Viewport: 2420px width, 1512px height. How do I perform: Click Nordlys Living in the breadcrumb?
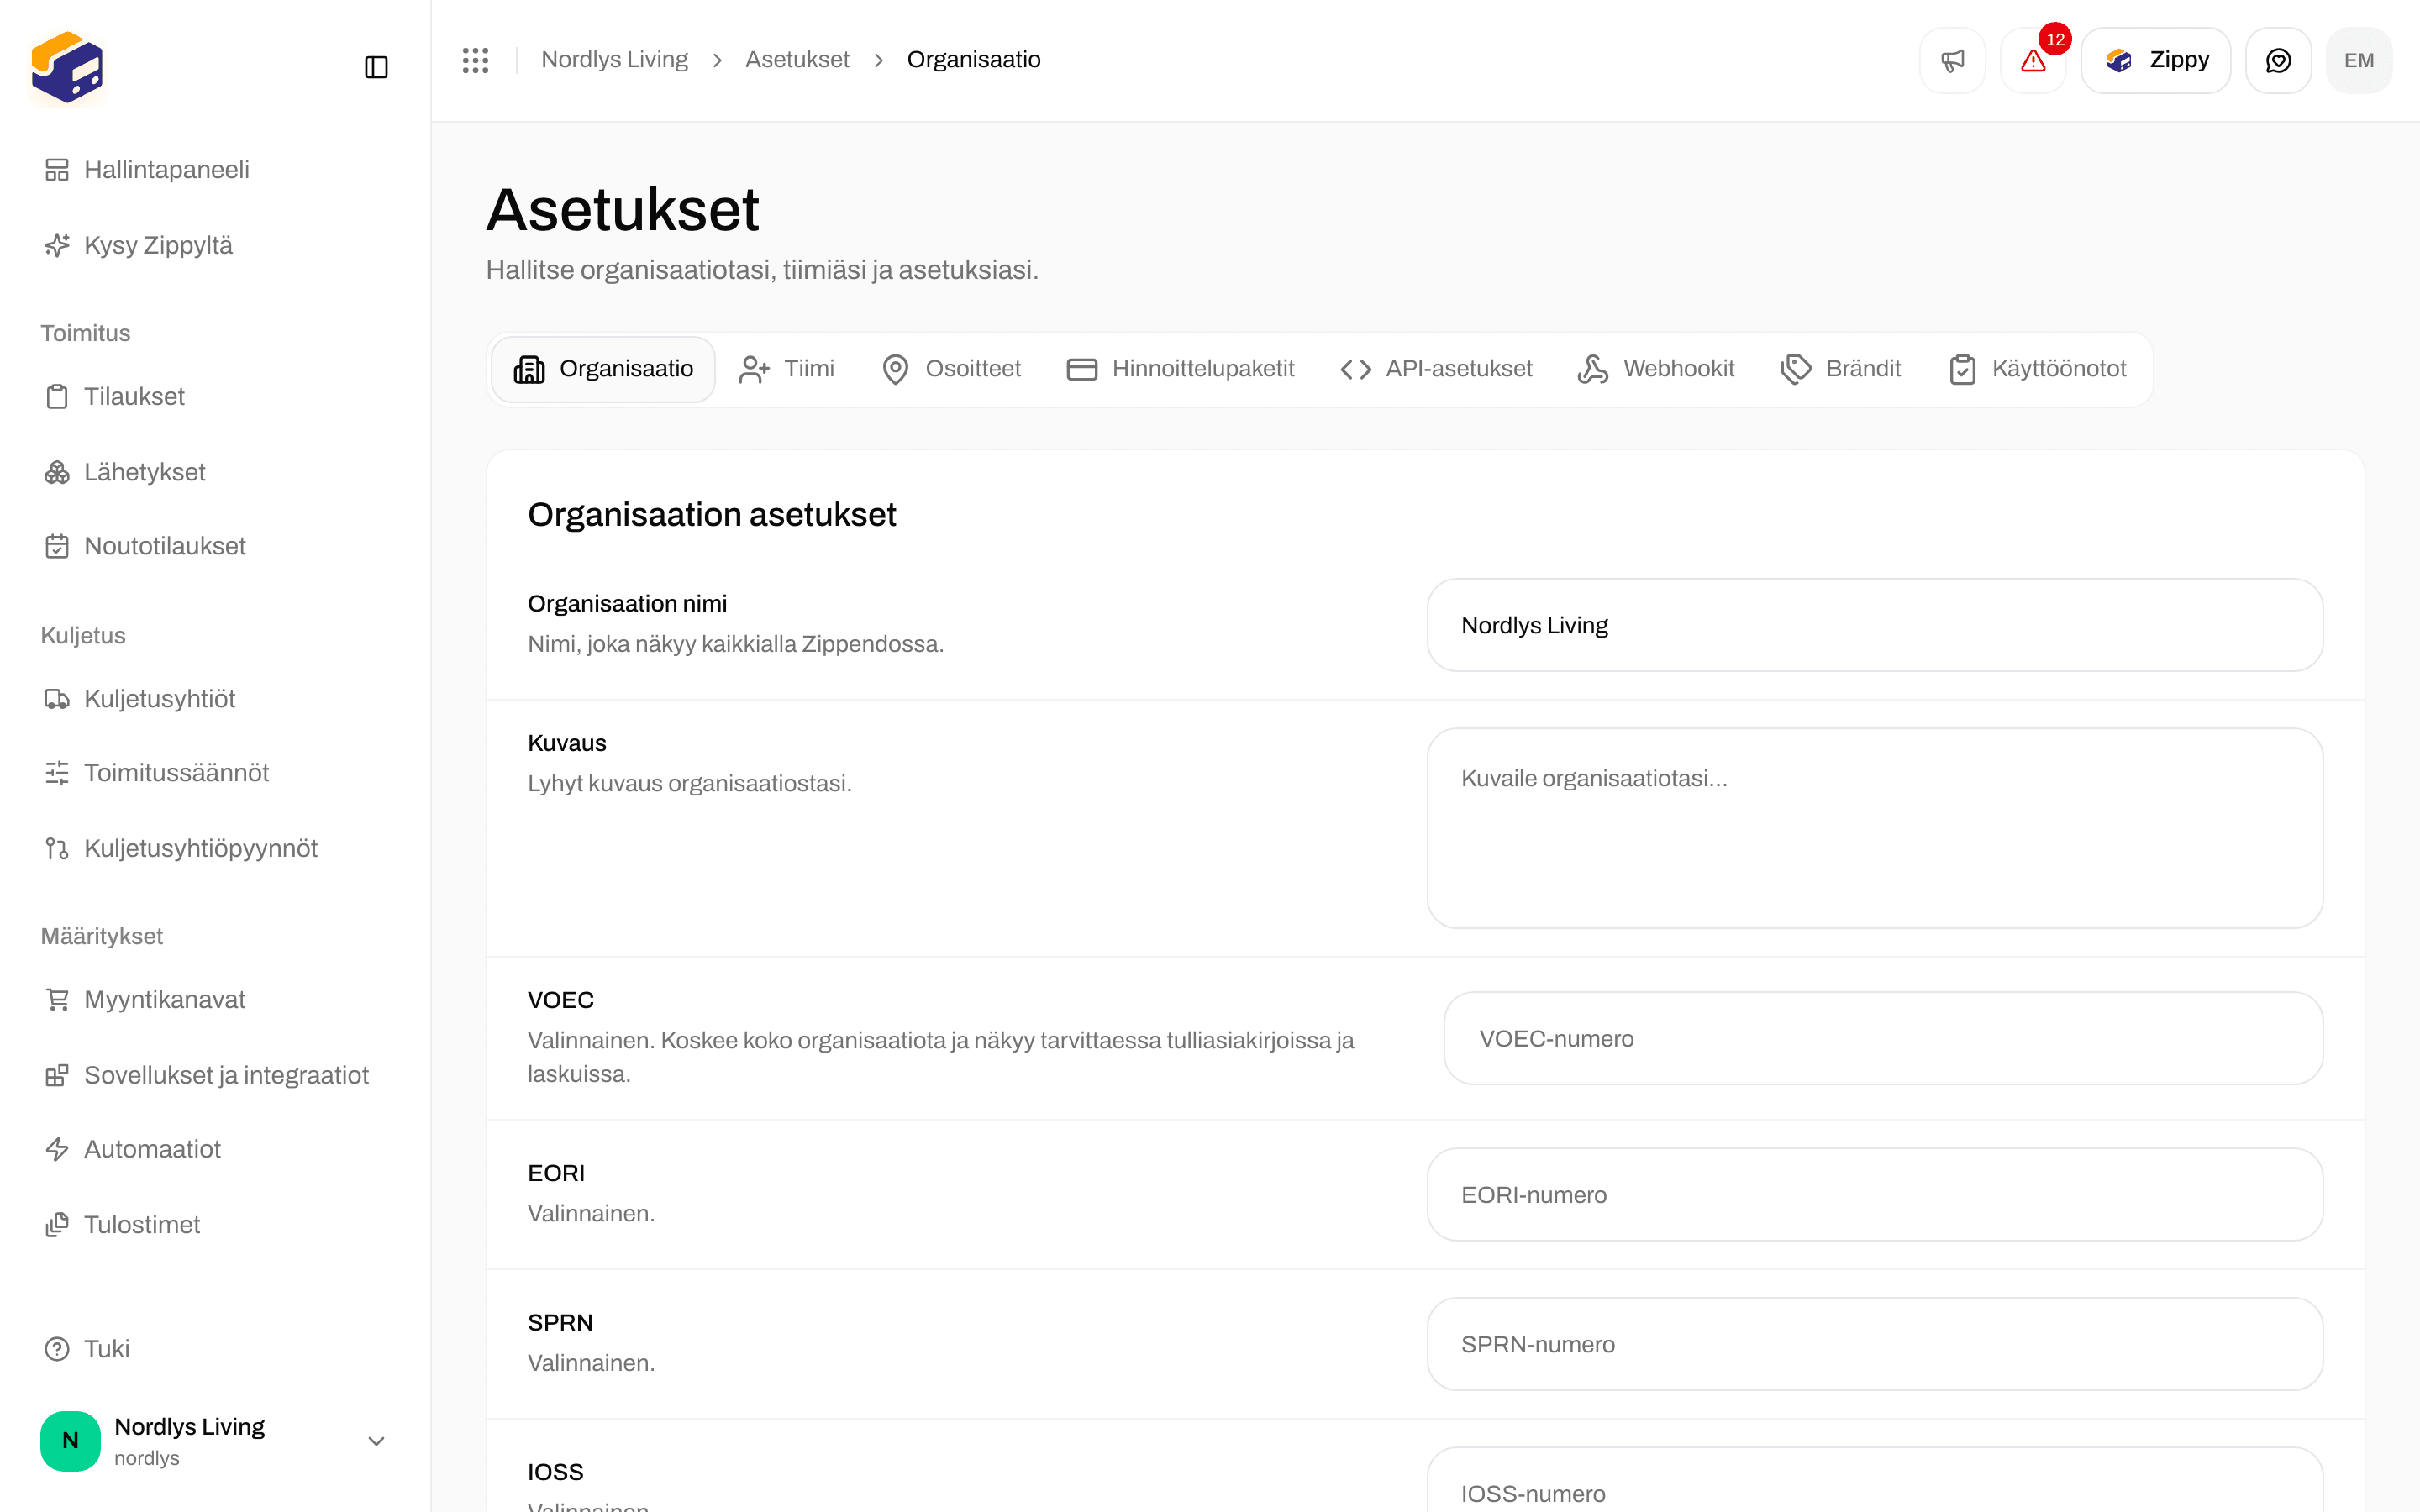tap(614, 60)
